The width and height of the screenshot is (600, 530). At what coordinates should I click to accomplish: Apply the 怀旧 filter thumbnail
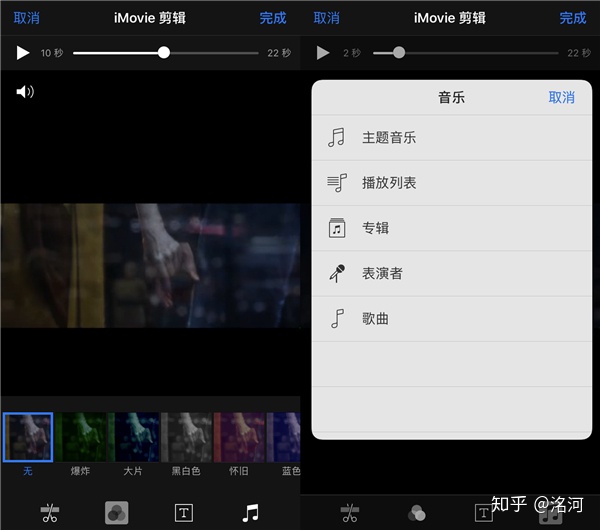[239, 437]
